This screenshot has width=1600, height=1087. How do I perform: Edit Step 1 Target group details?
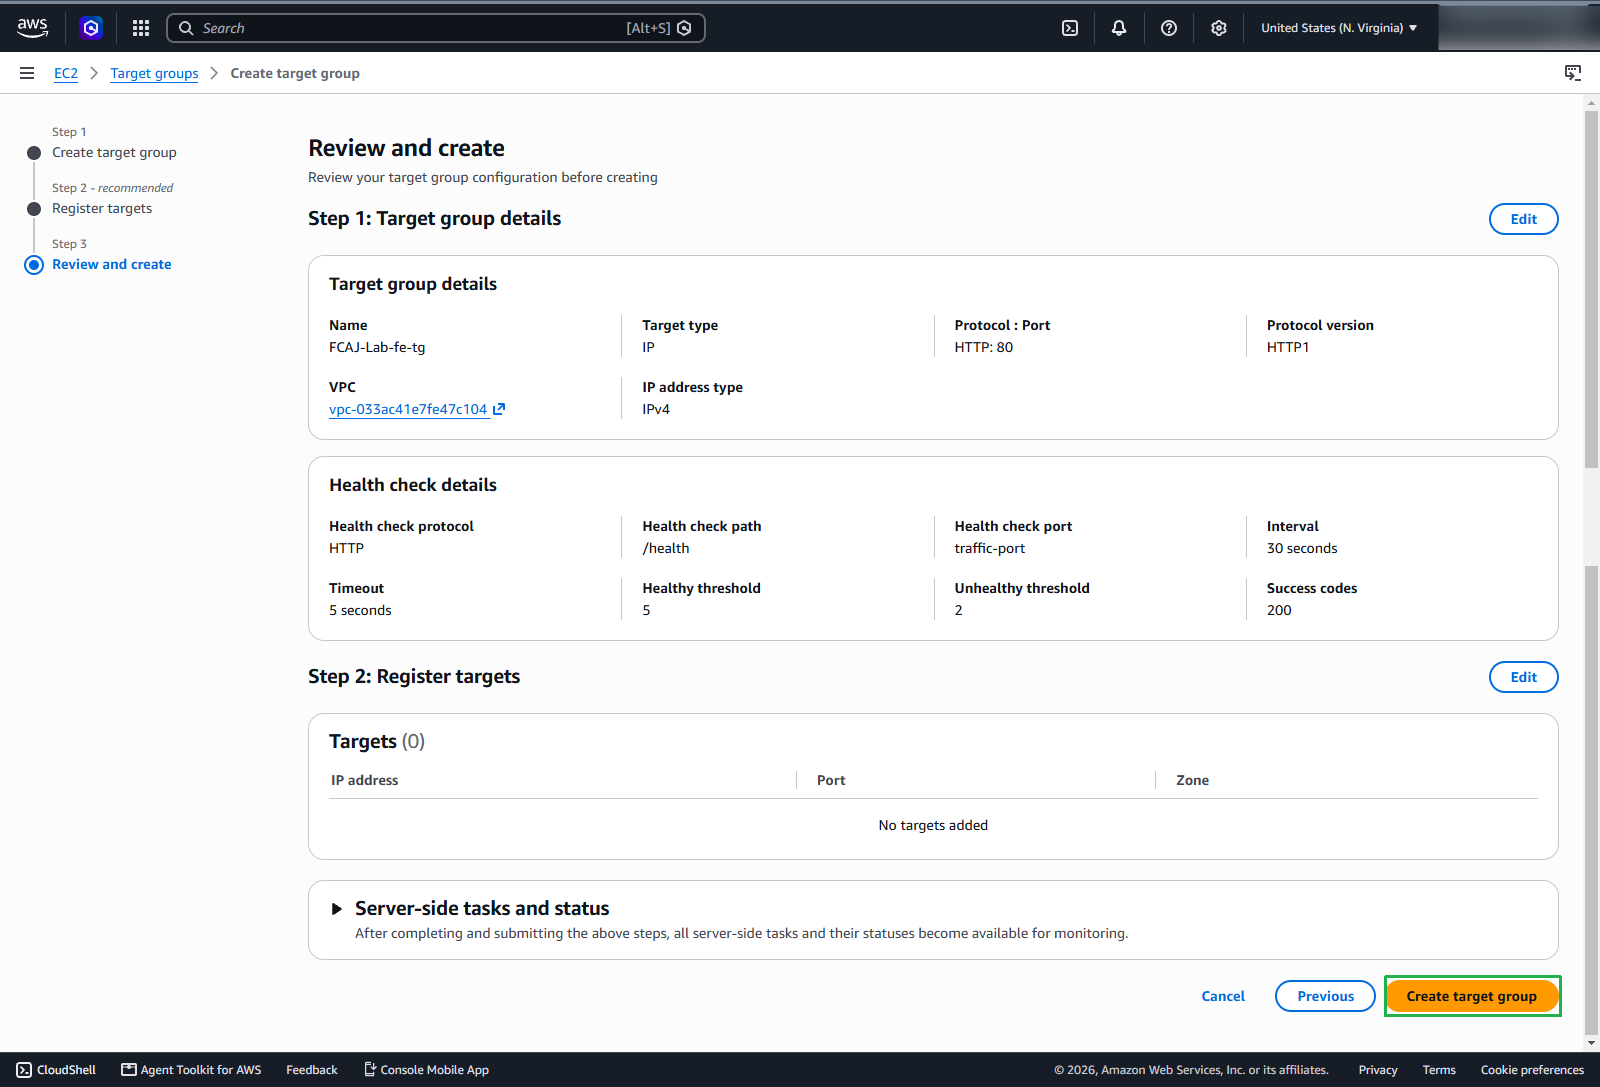(1523, 219)
